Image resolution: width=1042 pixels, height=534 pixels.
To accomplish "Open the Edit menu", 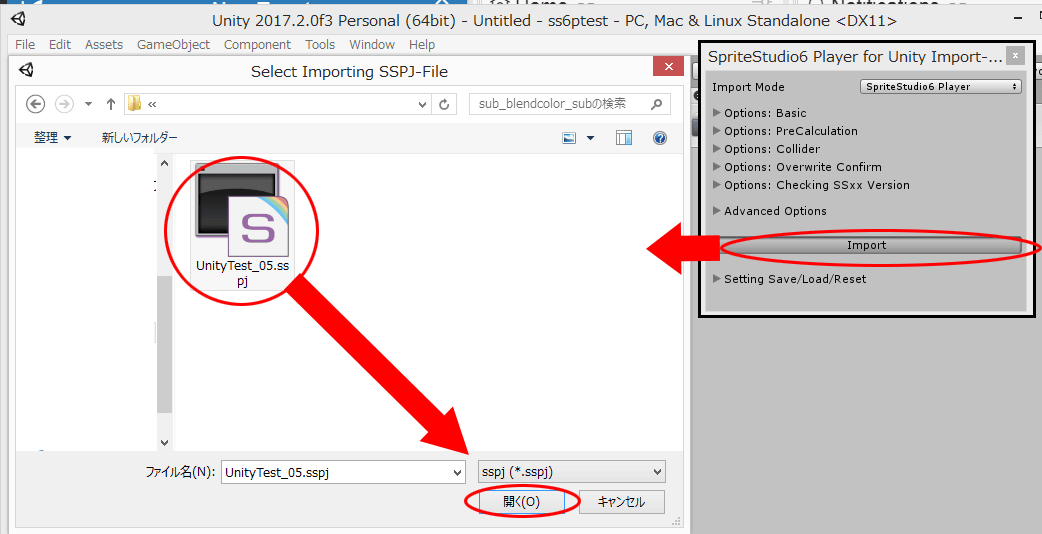I will tap(60, 44).
